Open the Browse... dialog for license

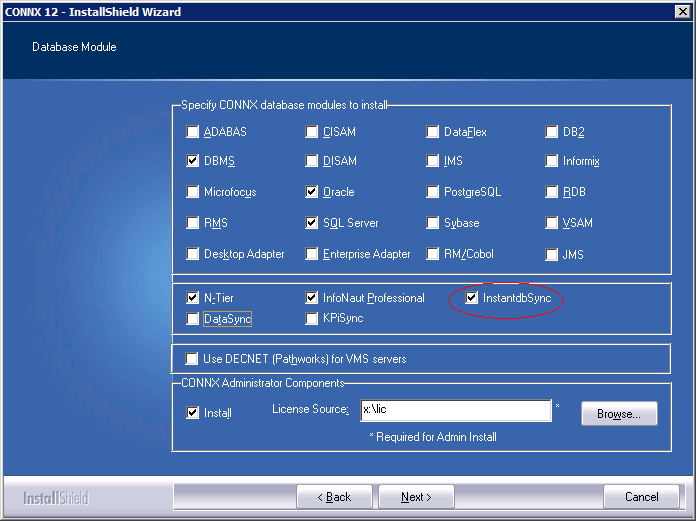point(619,414)
